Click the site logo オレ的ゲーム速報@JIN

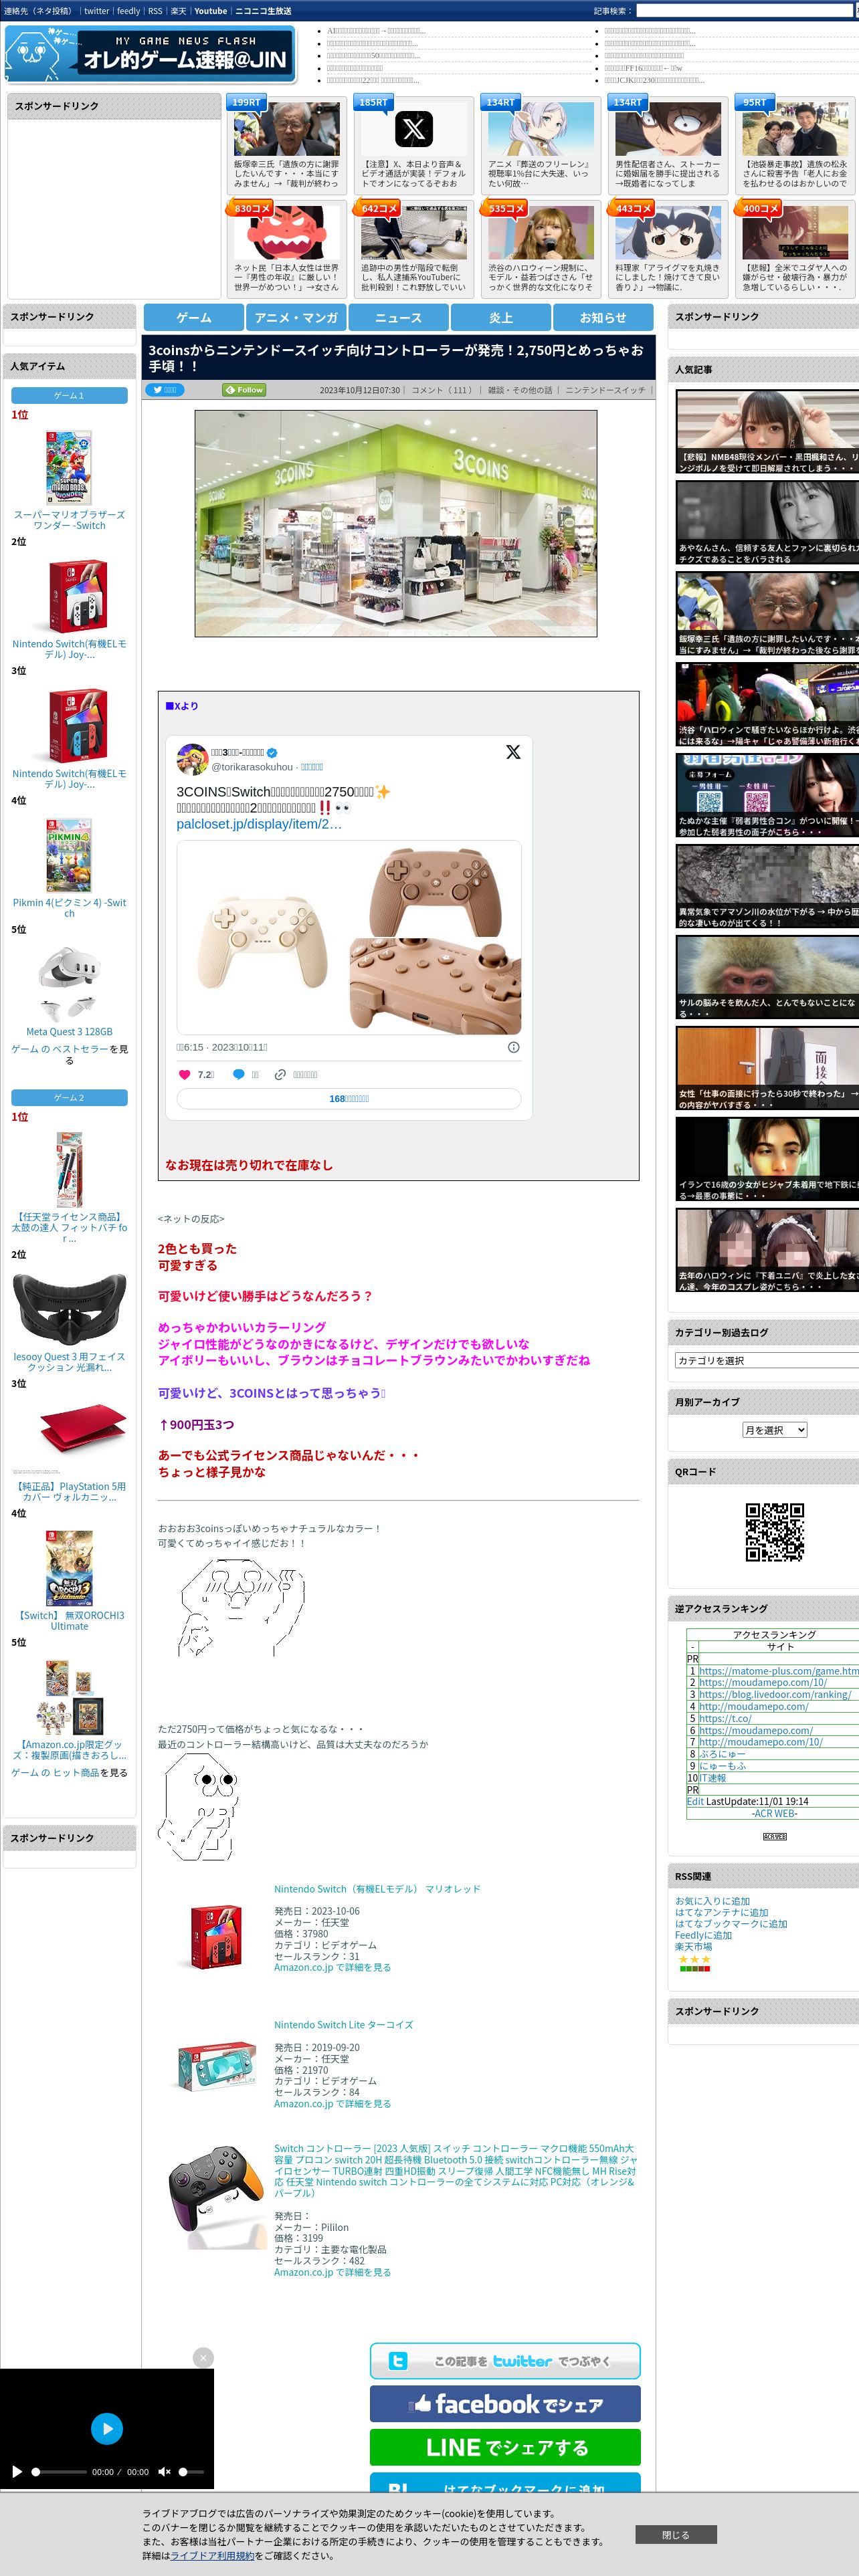point(151,54)
